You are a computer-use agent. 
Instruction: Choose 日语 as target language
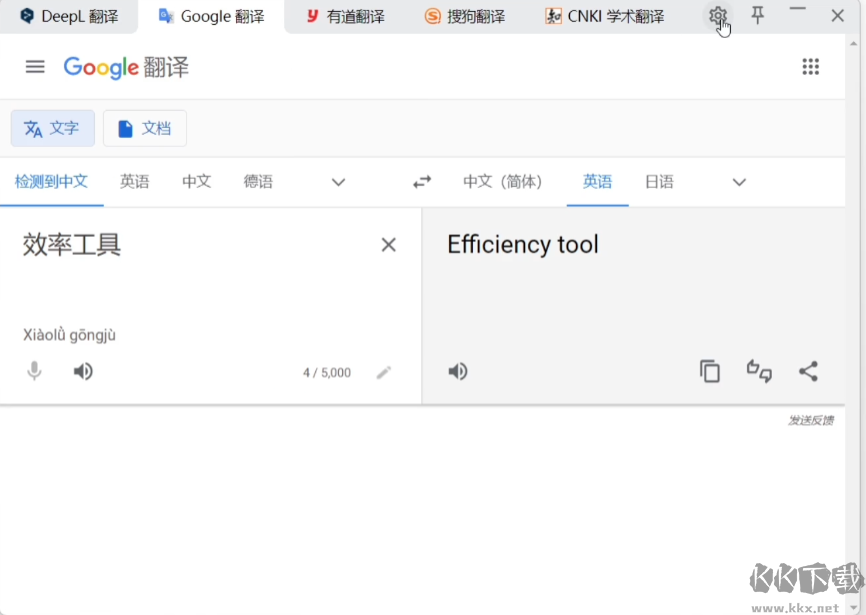[x=659, y=182]
